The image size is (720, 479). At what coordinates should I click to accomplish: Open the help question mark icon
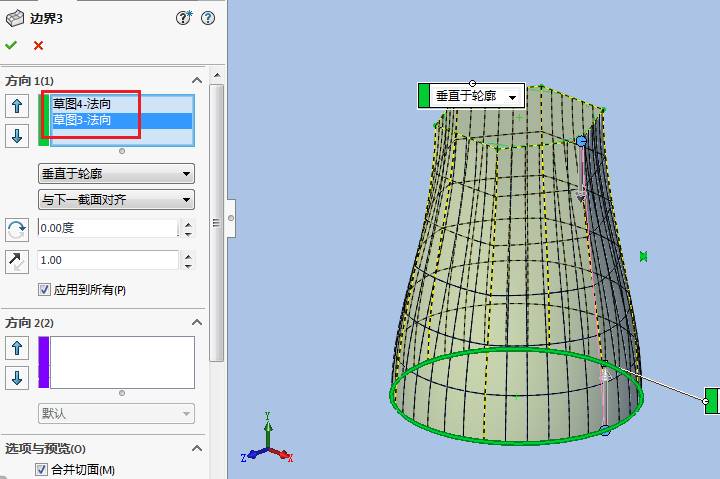(x=208, y=18)
